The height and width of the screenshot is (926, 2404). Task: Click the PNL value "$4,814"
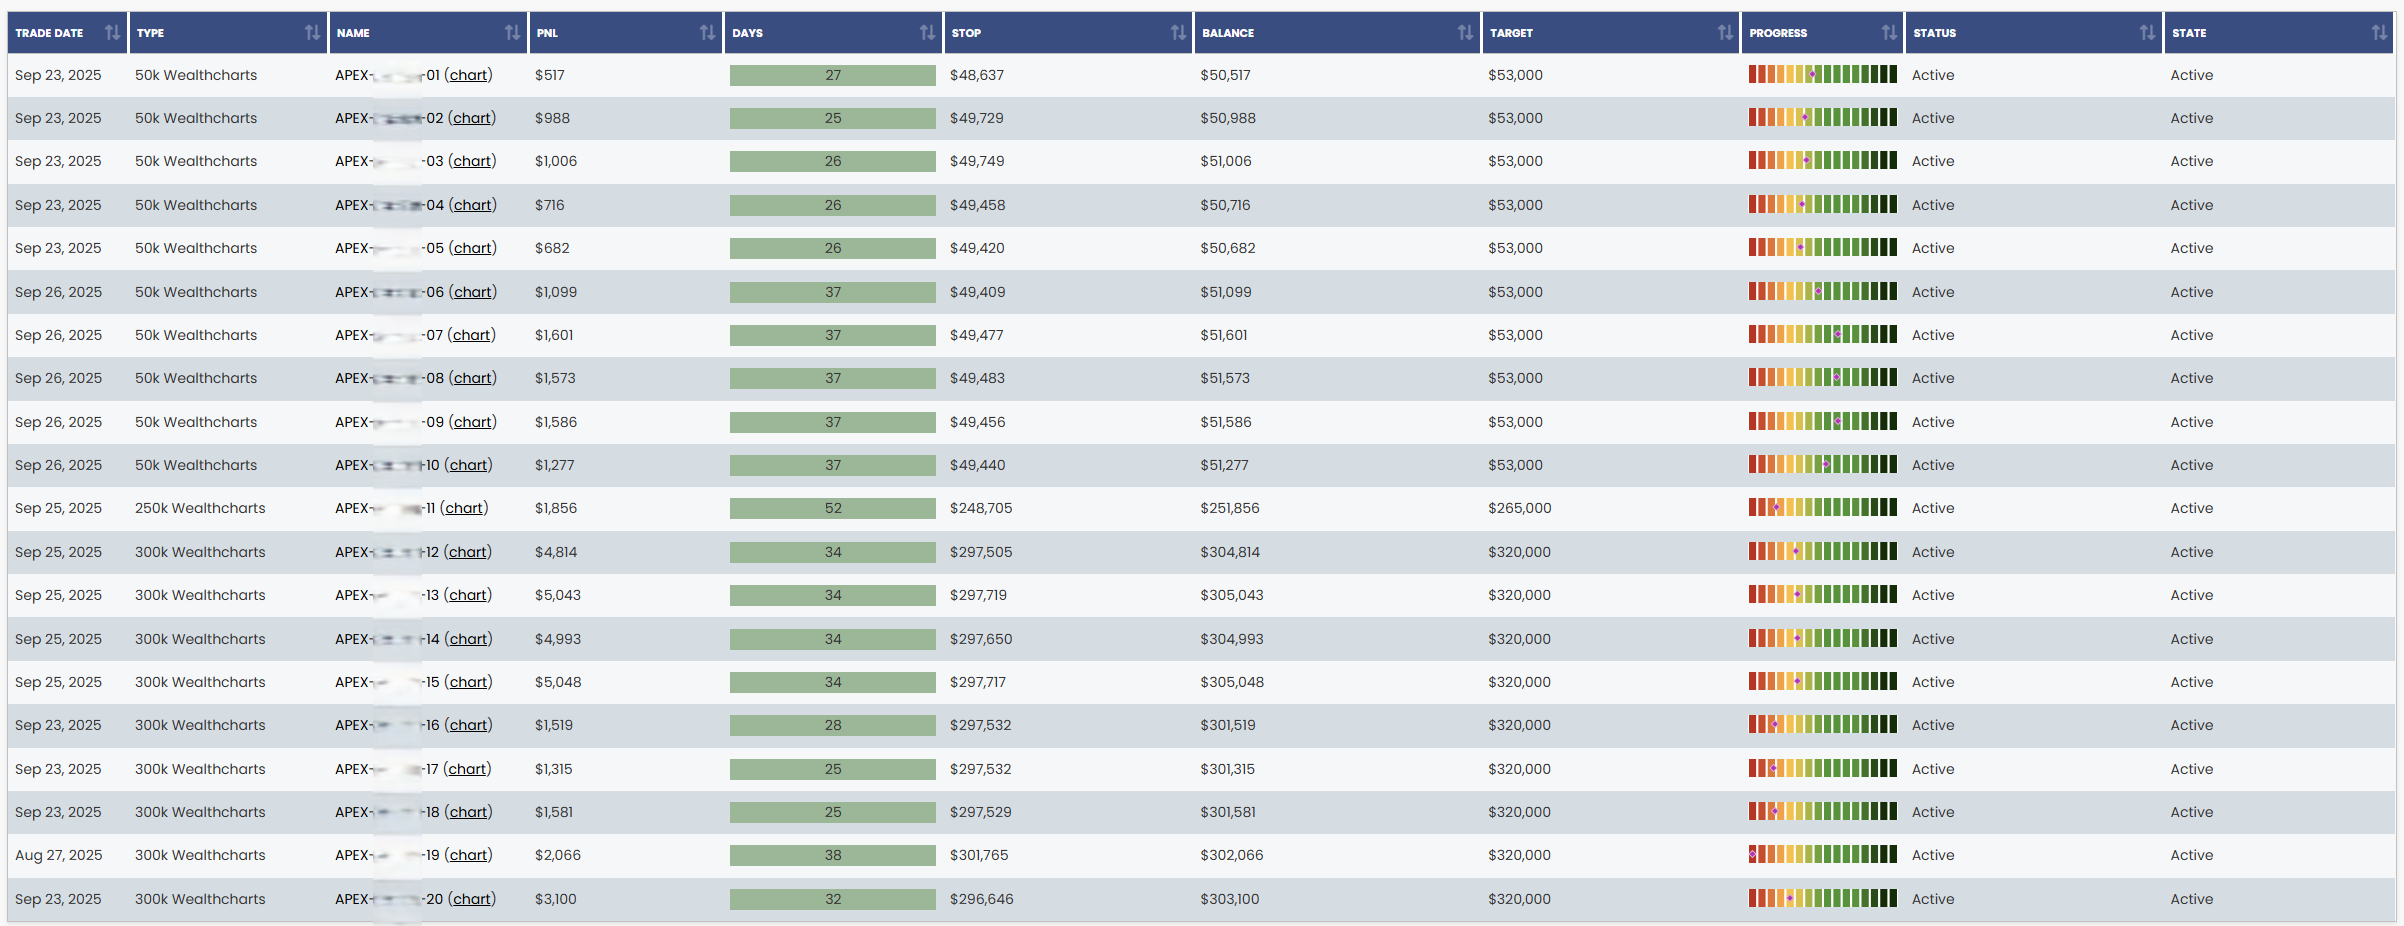pyautogui.click(x=556, y=552)
